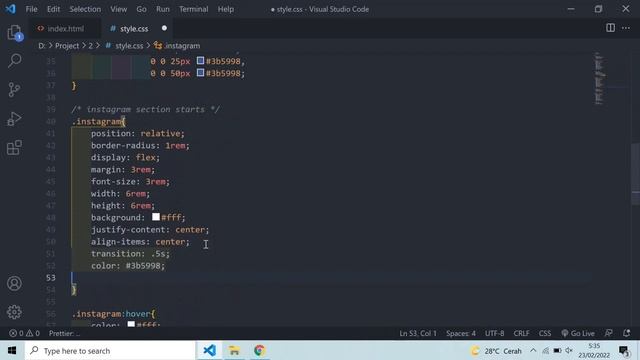The height and width of the screenshot is (360, 640).
Task: Open the Terminal menu
Action: click(x=193, y=9)
